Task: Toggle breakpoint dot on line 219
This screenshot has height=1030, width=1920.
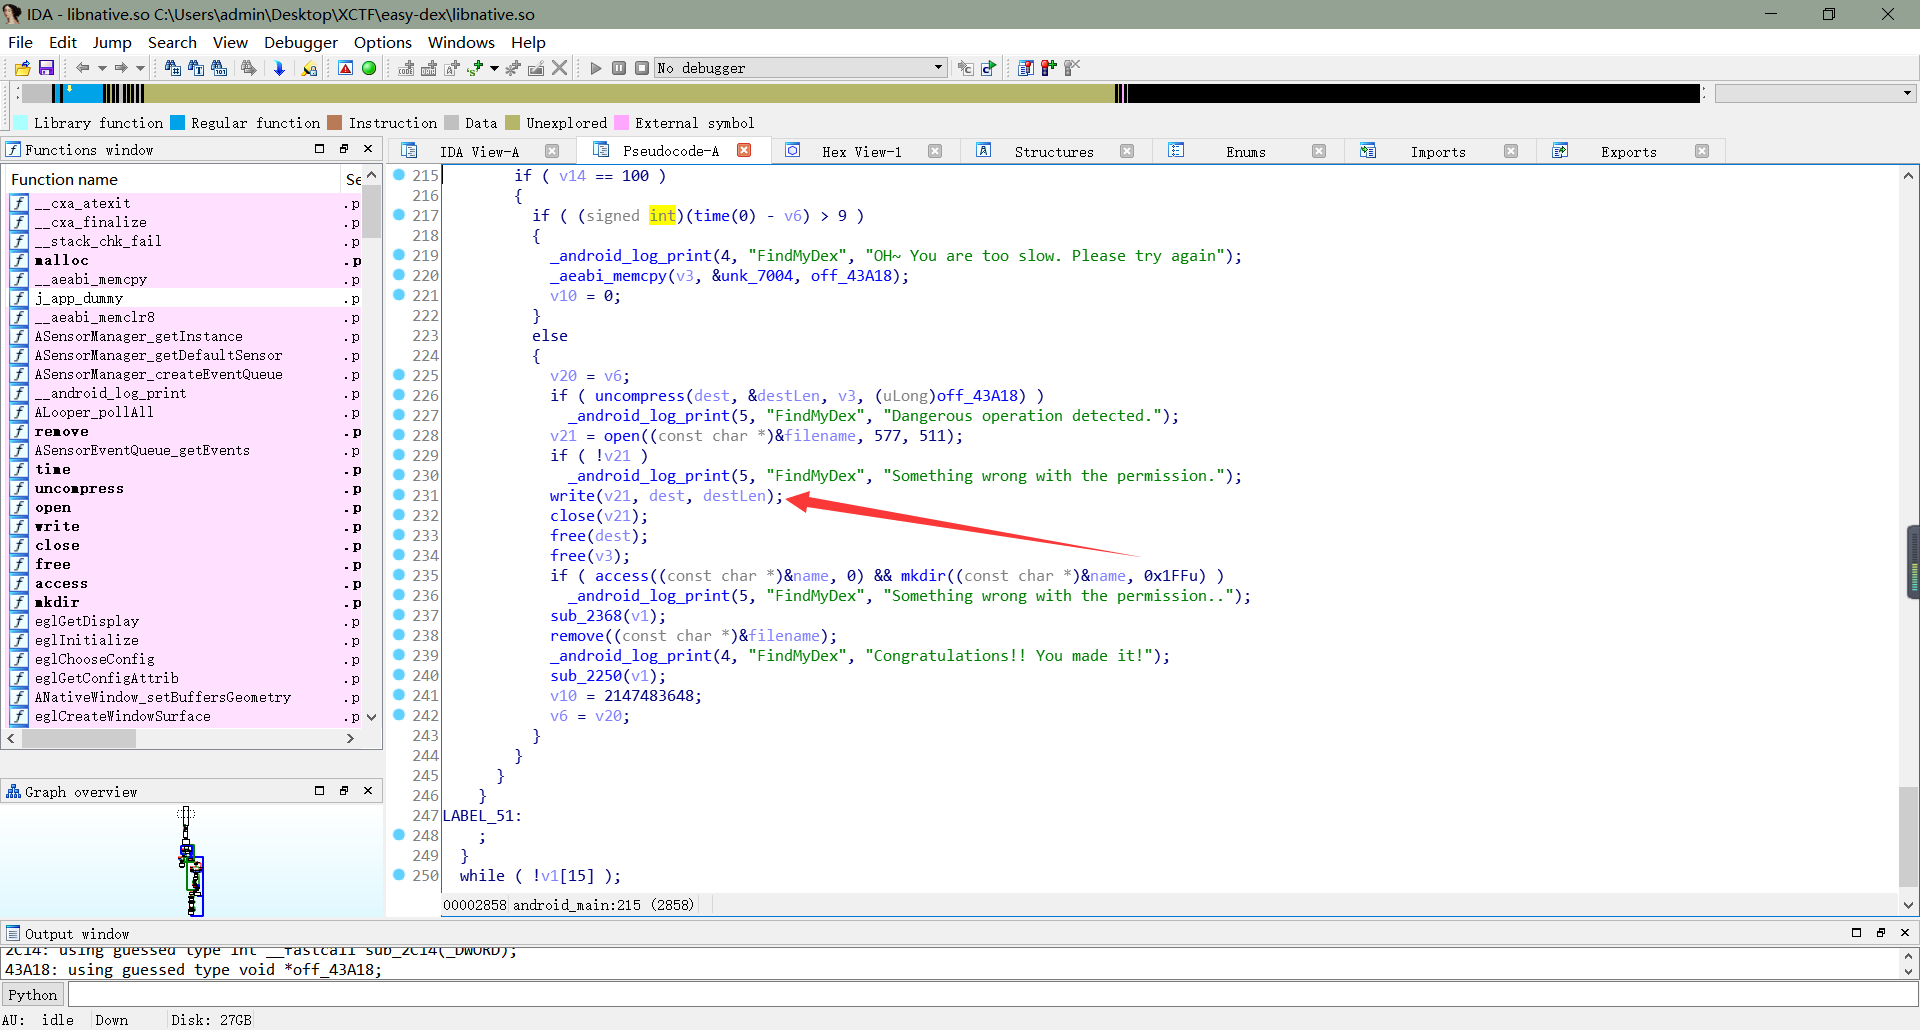Action: click(399, 255)
